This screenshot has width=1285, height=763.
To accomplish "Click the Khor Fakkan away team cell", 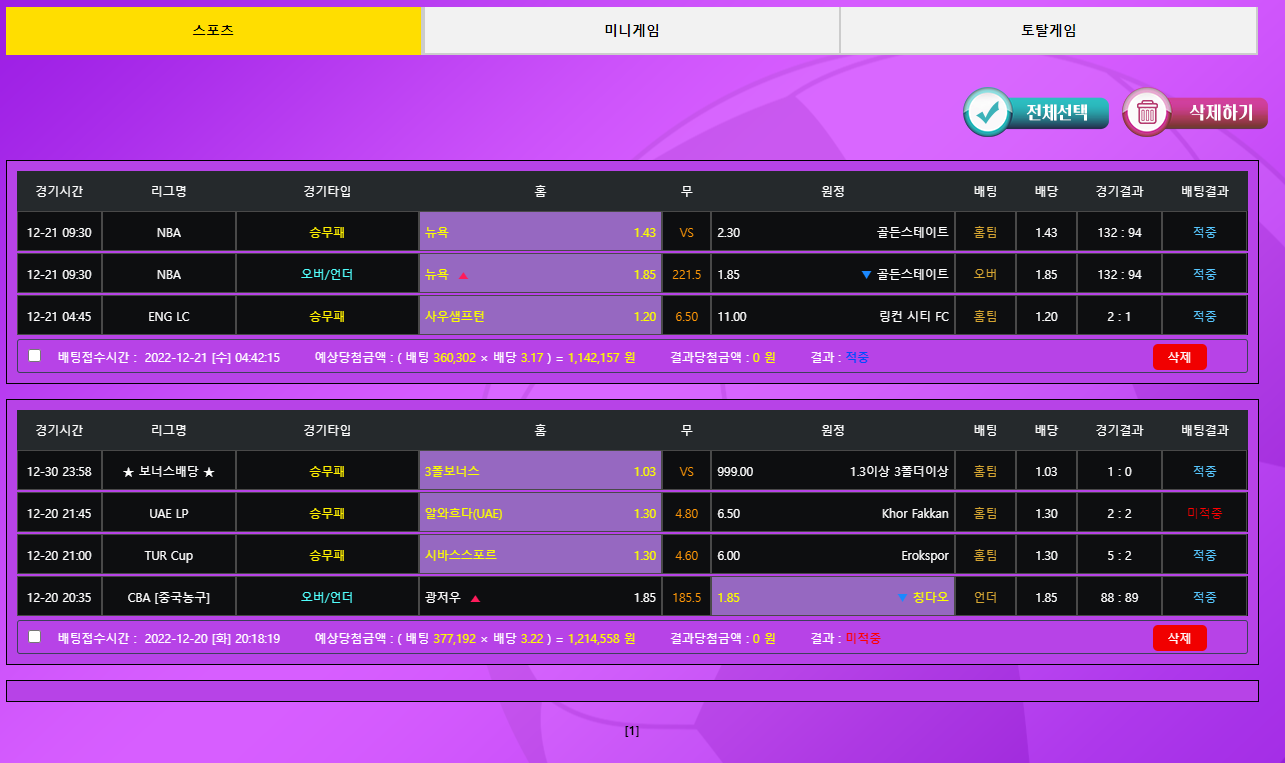I will pyautogui.click(x=832, y=513).
